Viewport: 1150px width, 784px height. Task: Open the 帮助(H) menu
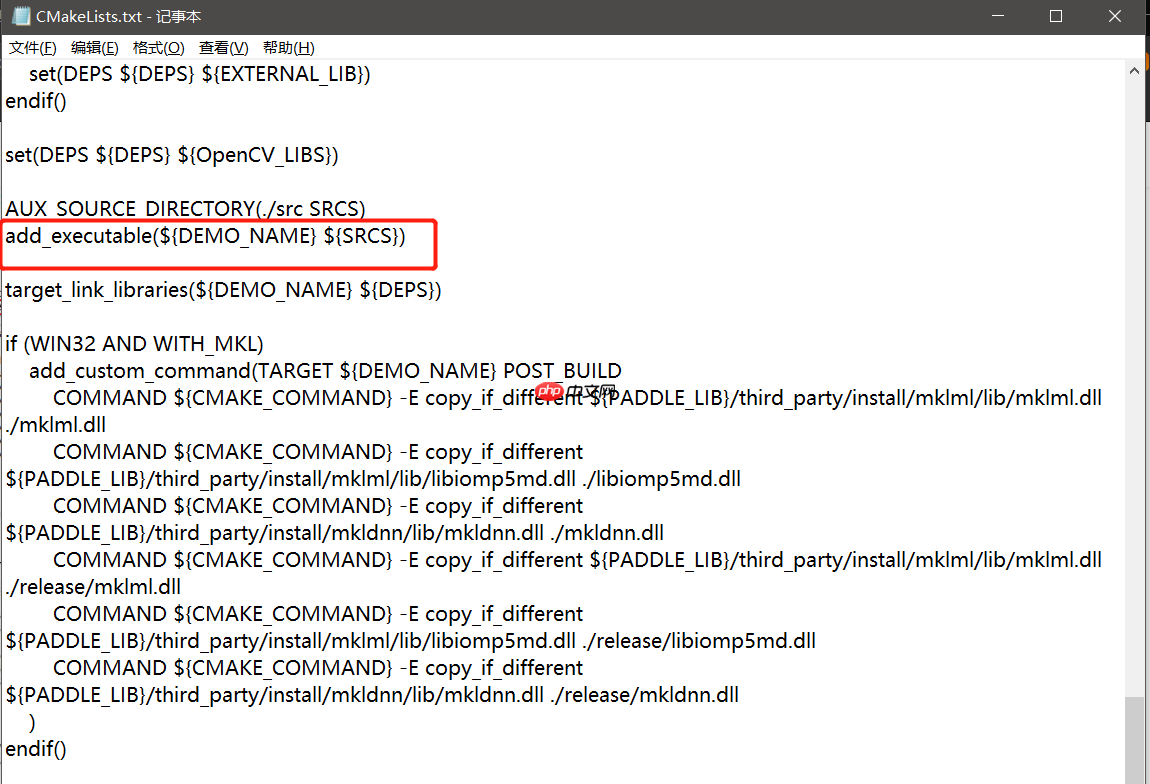coord(289,48)
